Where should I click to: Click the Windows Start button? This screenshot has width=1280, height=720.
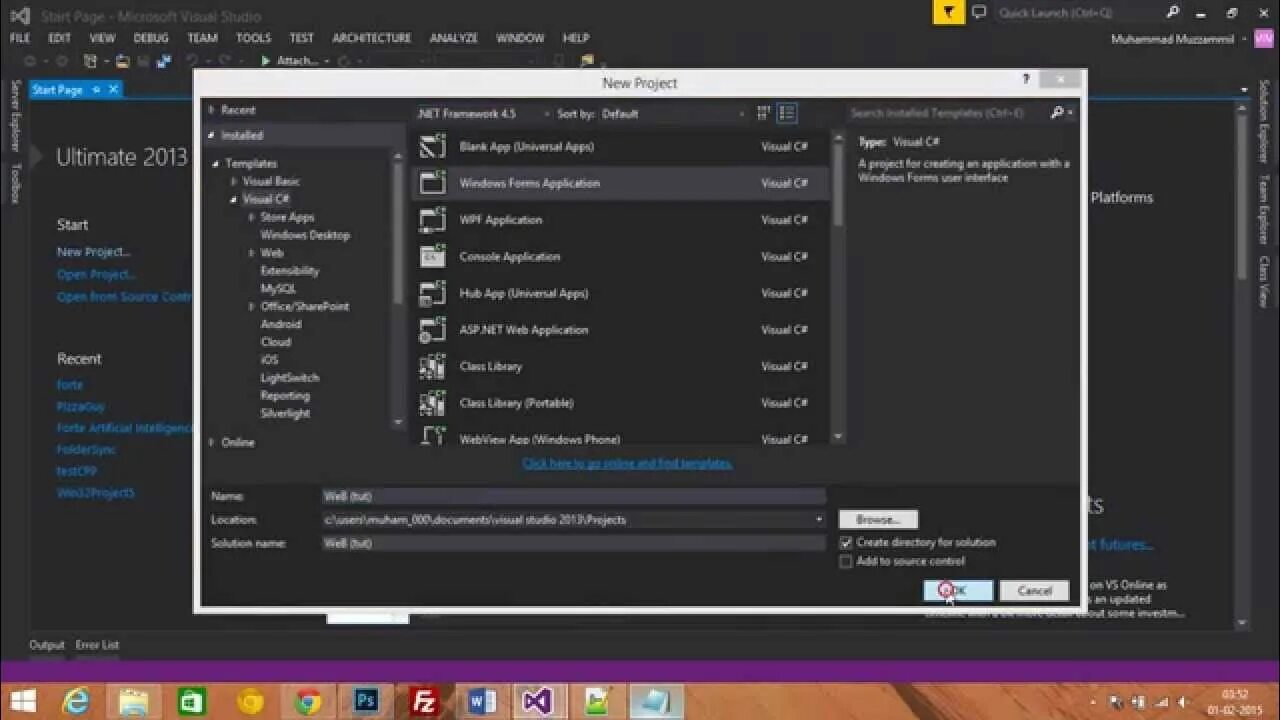22,701
